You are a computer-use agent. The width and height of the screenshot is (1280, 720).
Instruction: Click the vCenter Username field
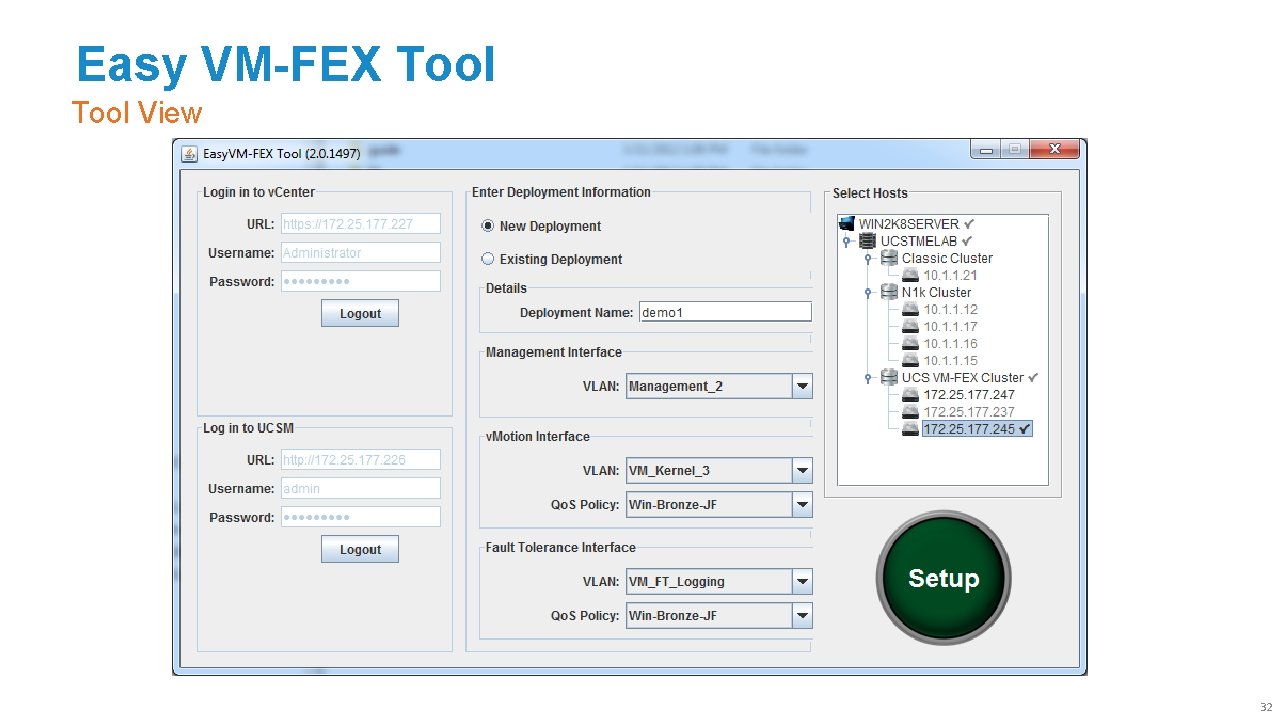(360, 253)
